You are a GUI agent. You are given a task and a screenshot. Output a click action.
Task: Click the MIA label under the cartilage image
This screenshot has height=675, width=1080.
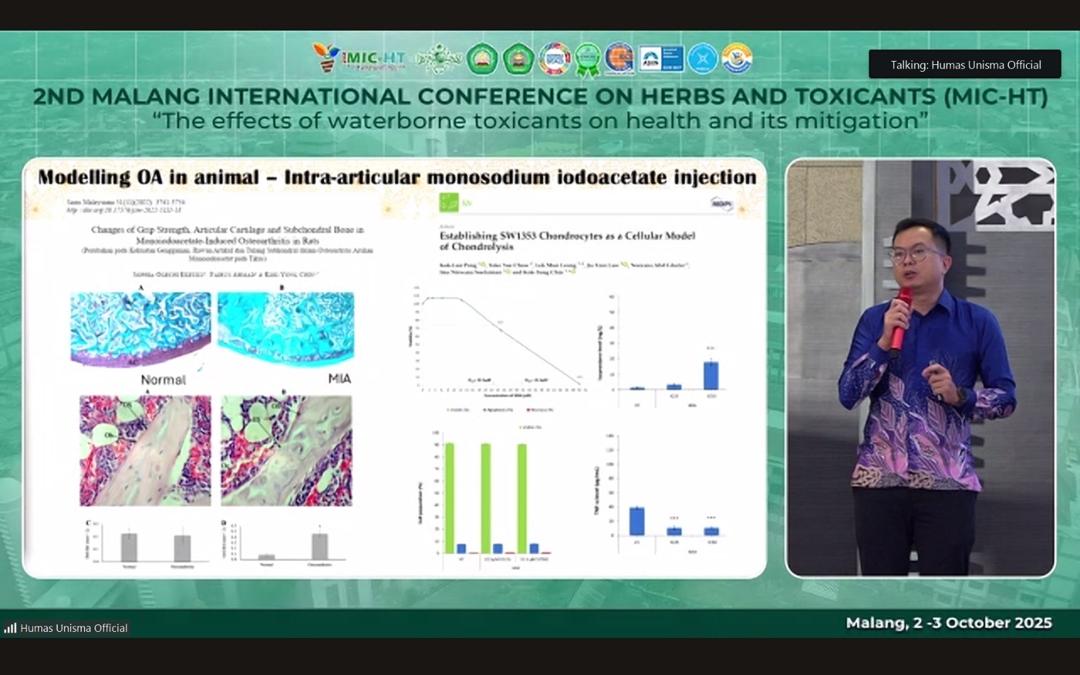pos(340,378)
